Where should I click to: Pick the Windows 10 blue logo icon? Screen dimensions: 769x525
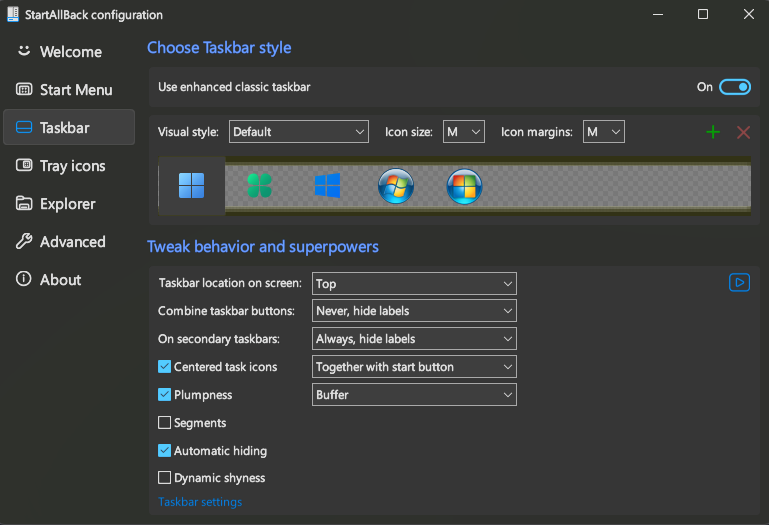coord(327,186)
